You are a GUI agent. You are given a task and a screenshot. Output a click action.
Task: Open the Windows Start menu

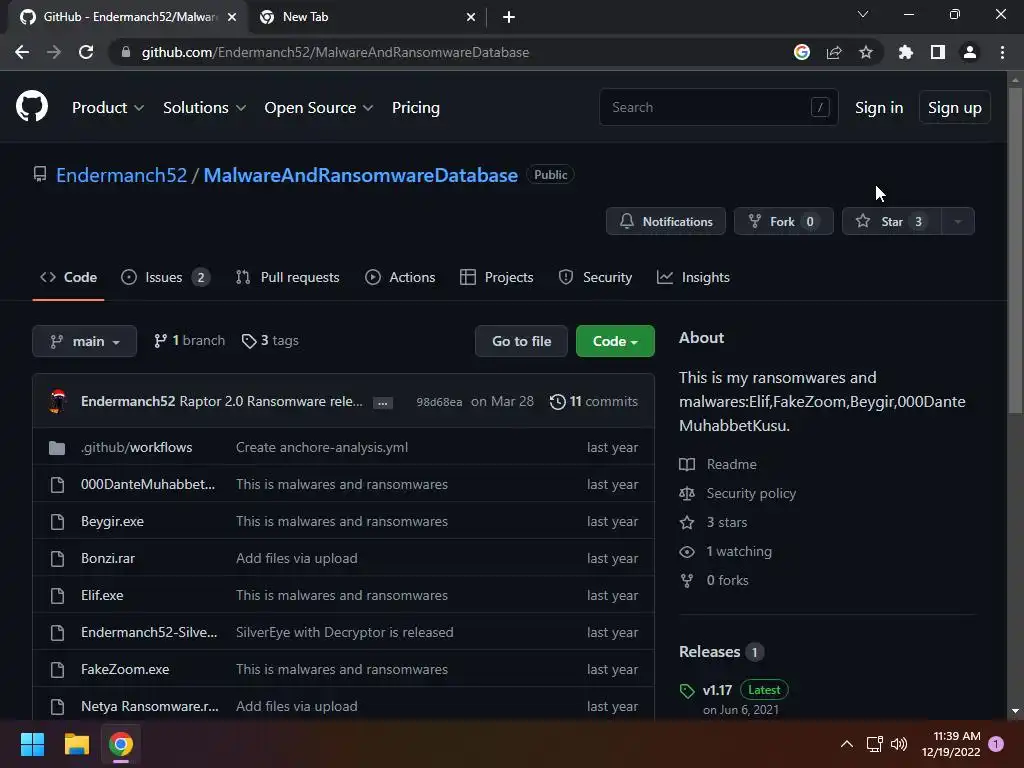pos(32,744)
